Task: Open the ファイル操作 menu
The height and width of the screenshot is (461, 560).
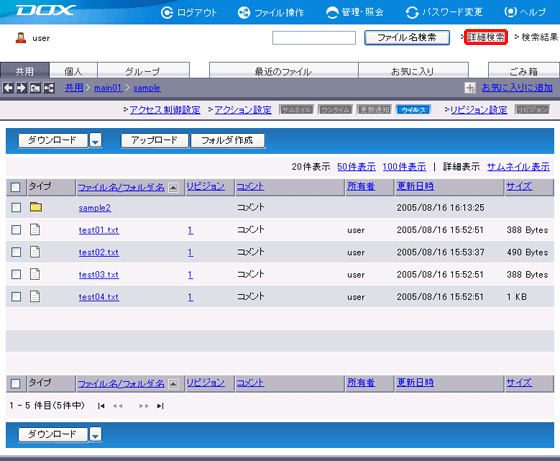Action: click(x=271, y=12)
